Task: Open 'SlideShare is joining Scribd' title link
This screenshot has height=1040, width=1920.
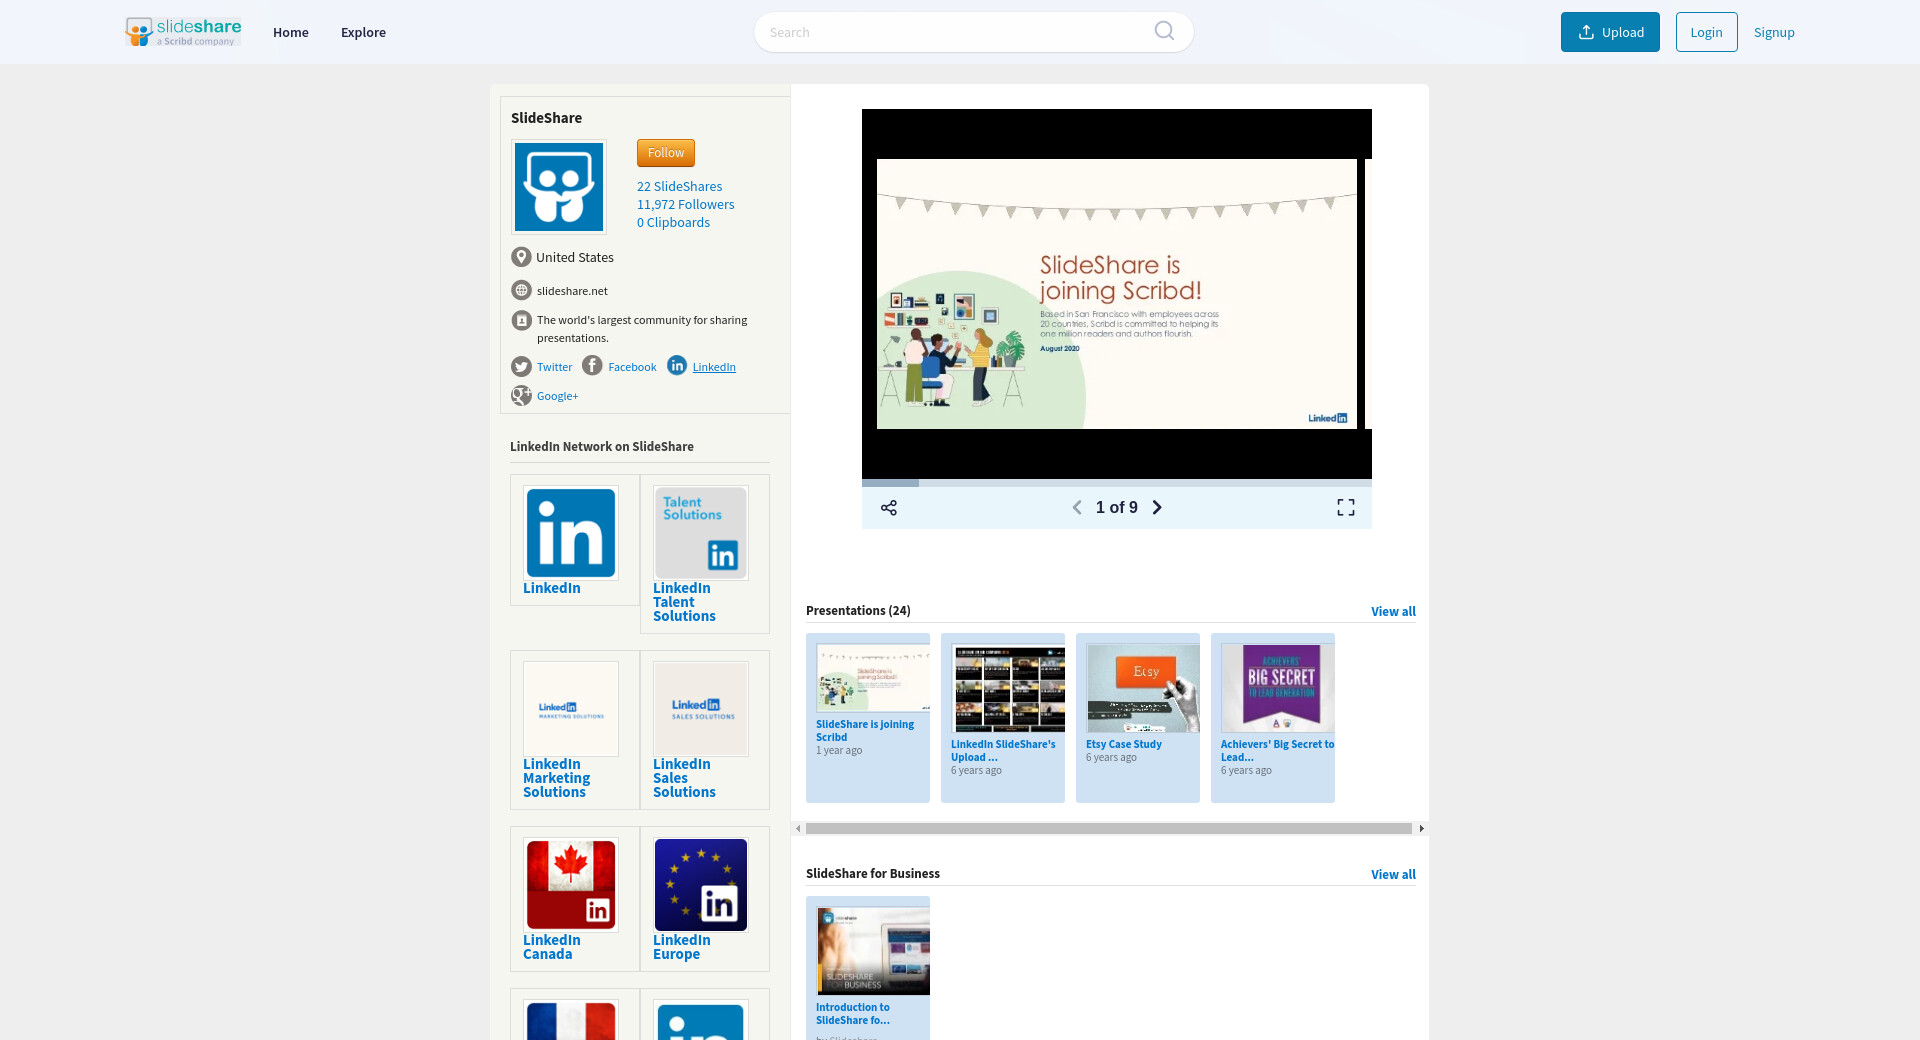Action: (x=865, y=731)
